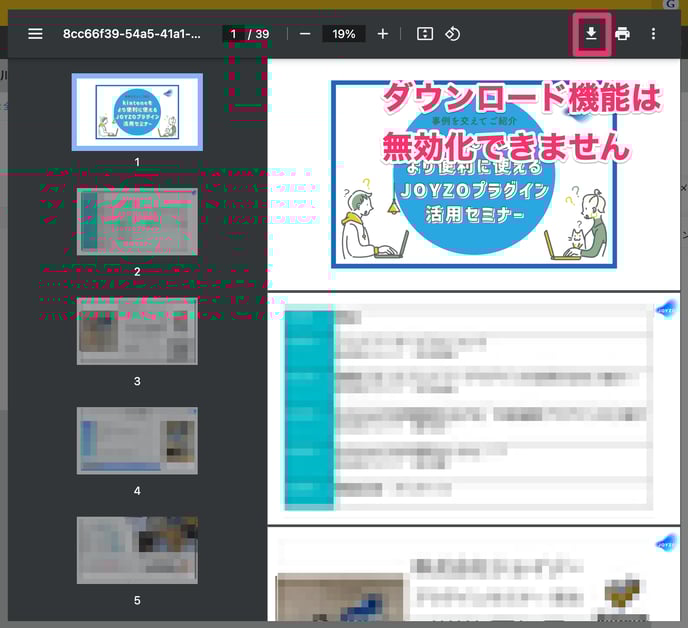Image resolution: width=688 pixels, height=628 pixels.
Task: Click the file name 8cc66f39-54a5-41a1-...
Action: [x=132, y=34]
